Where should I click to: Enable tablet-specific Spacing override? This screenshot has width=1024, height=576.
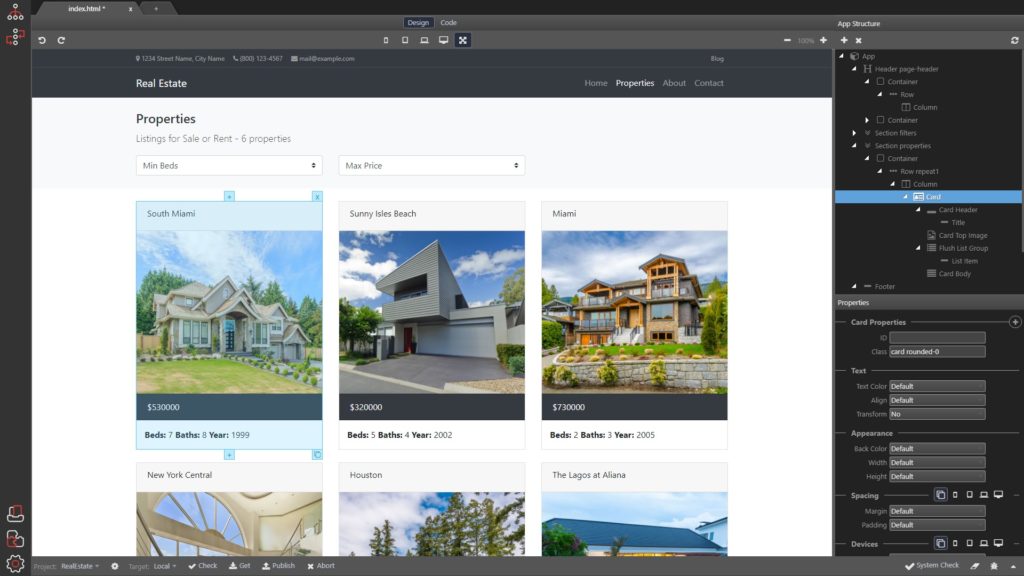(970, 495)
